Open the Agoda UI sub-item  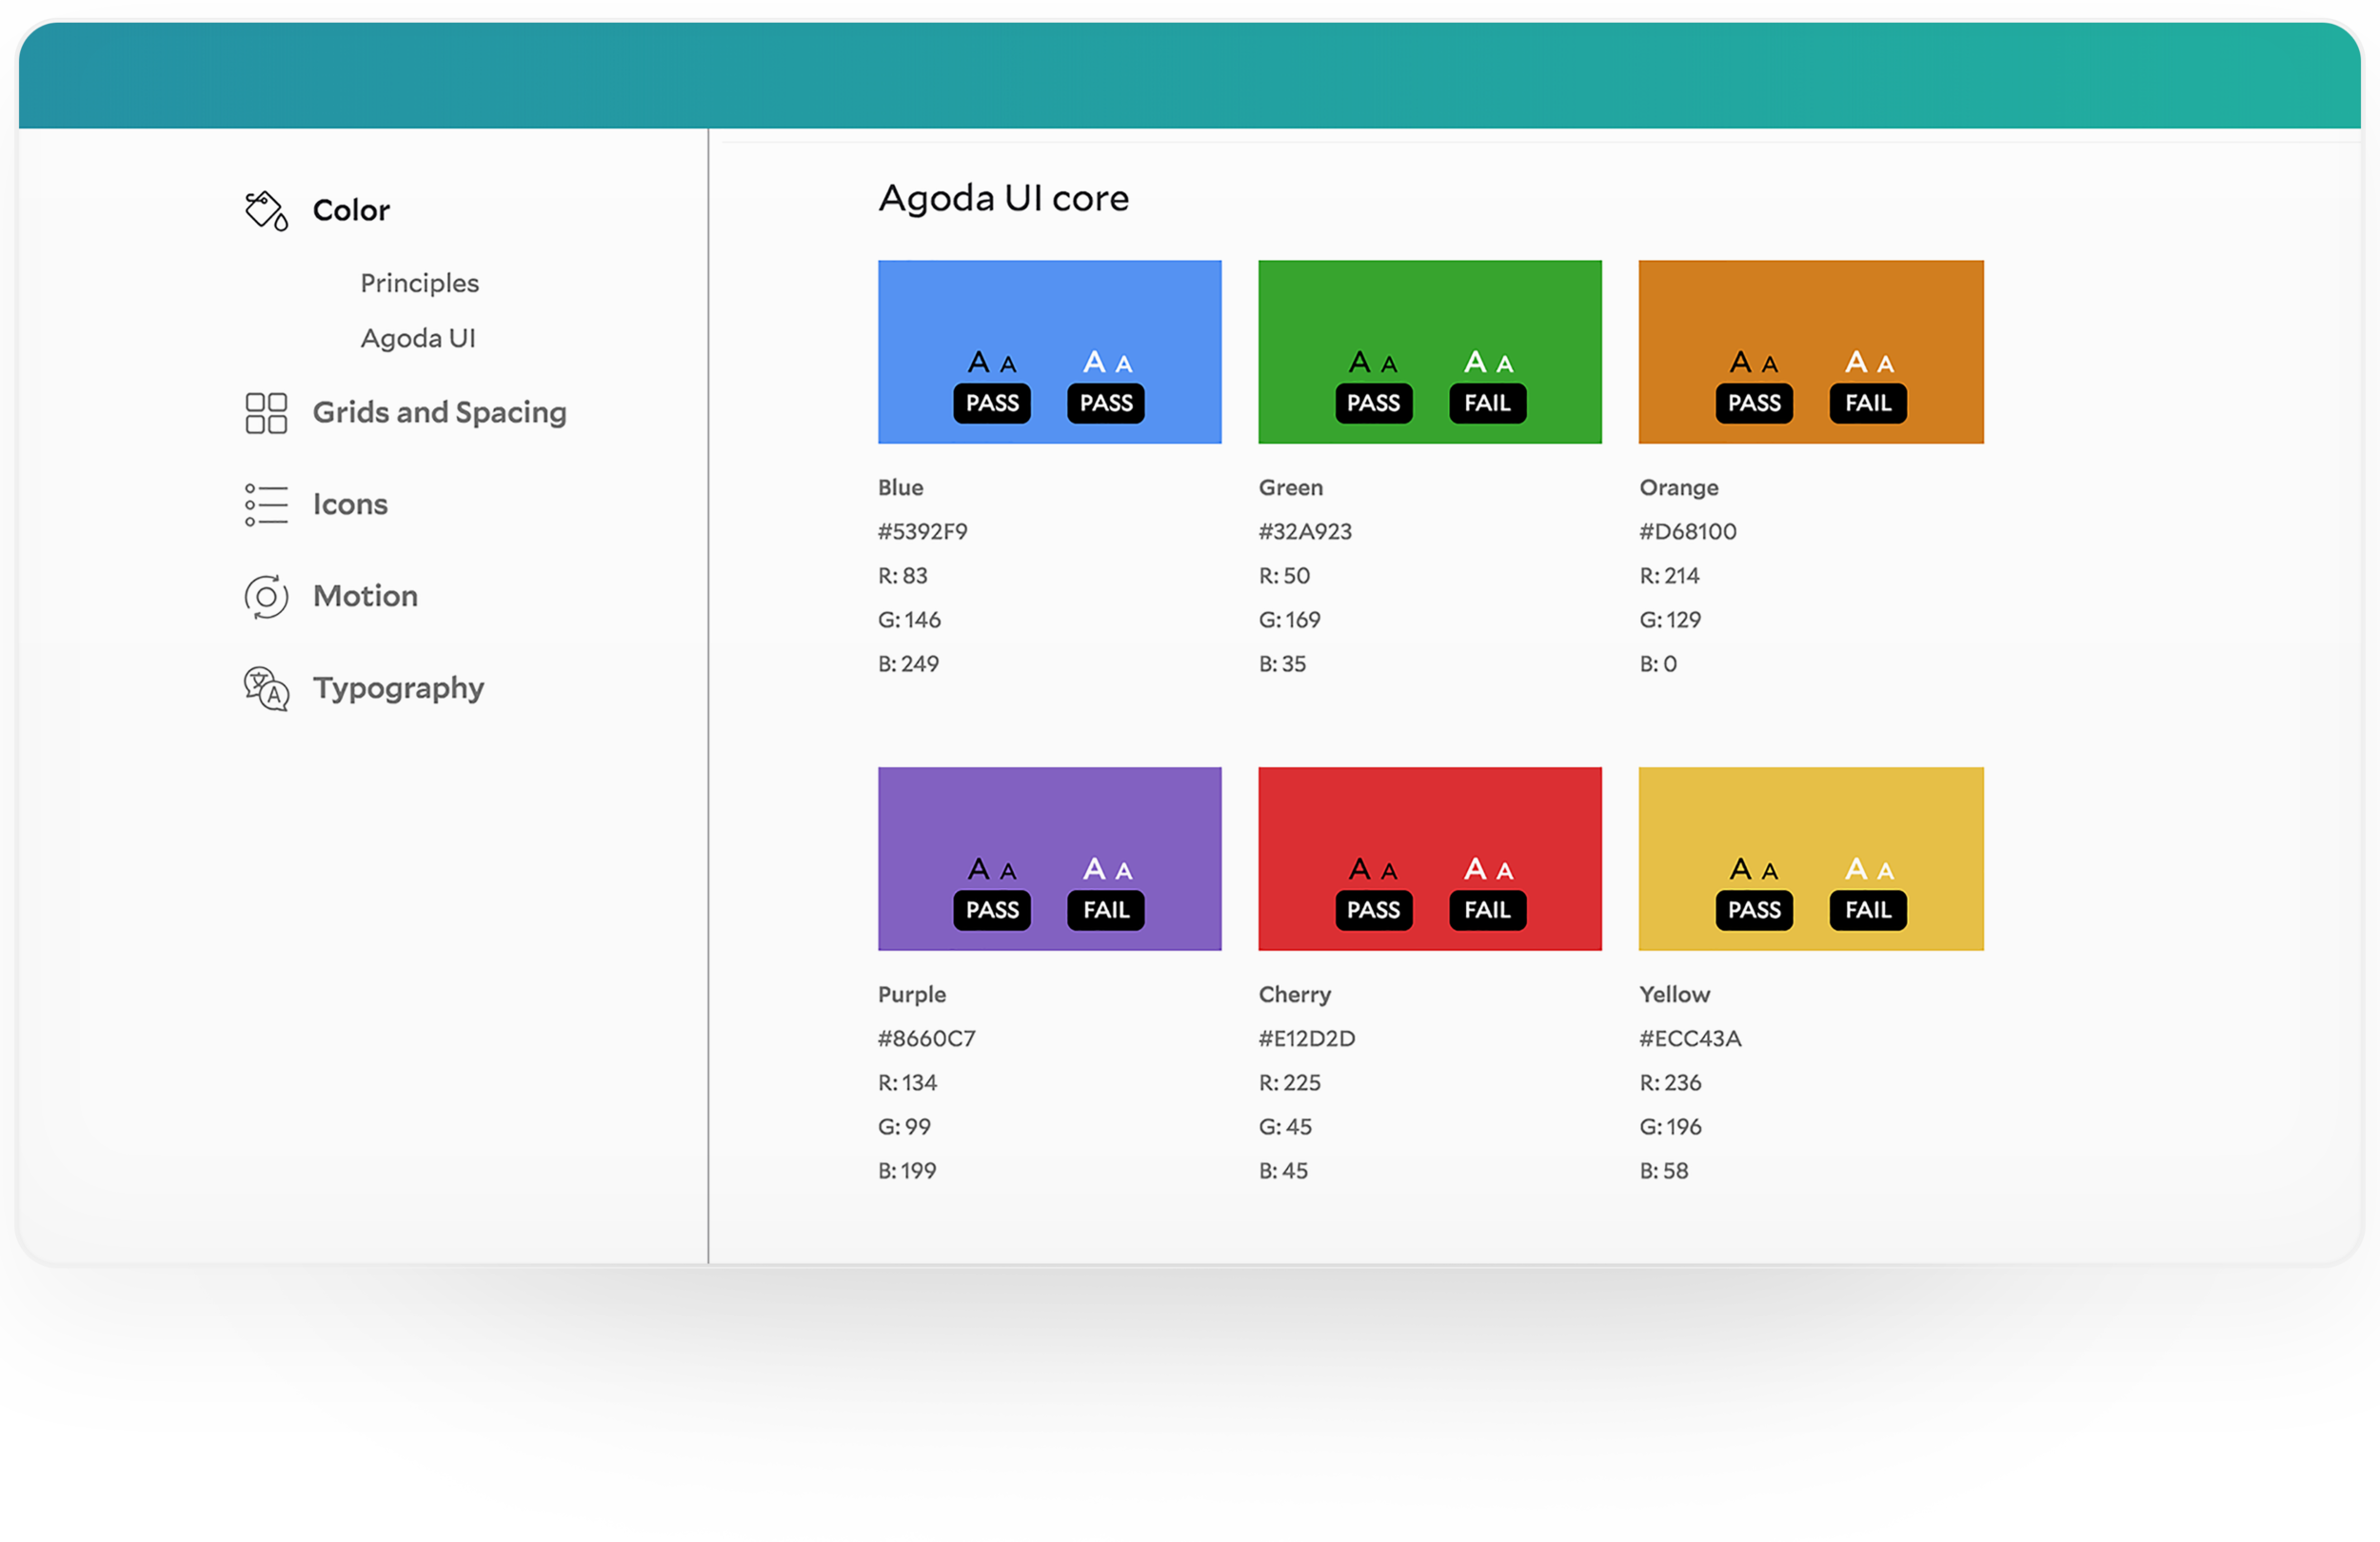click(x=418, y=338)
